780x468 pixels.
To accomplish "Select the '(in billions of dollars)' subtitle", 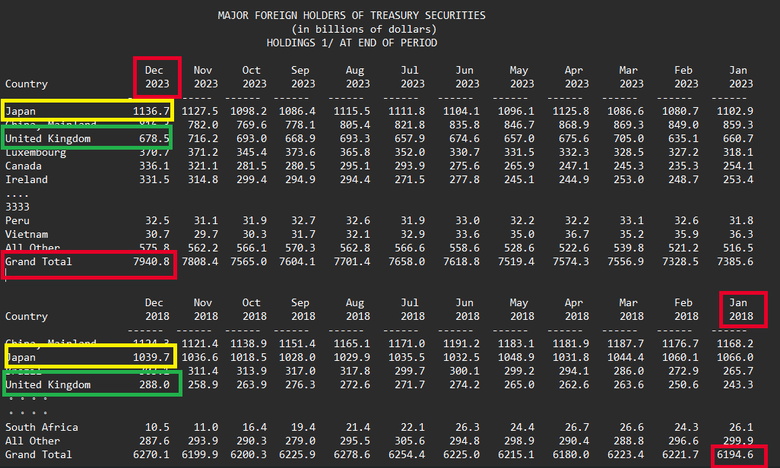I will click(x=364, y=29).
